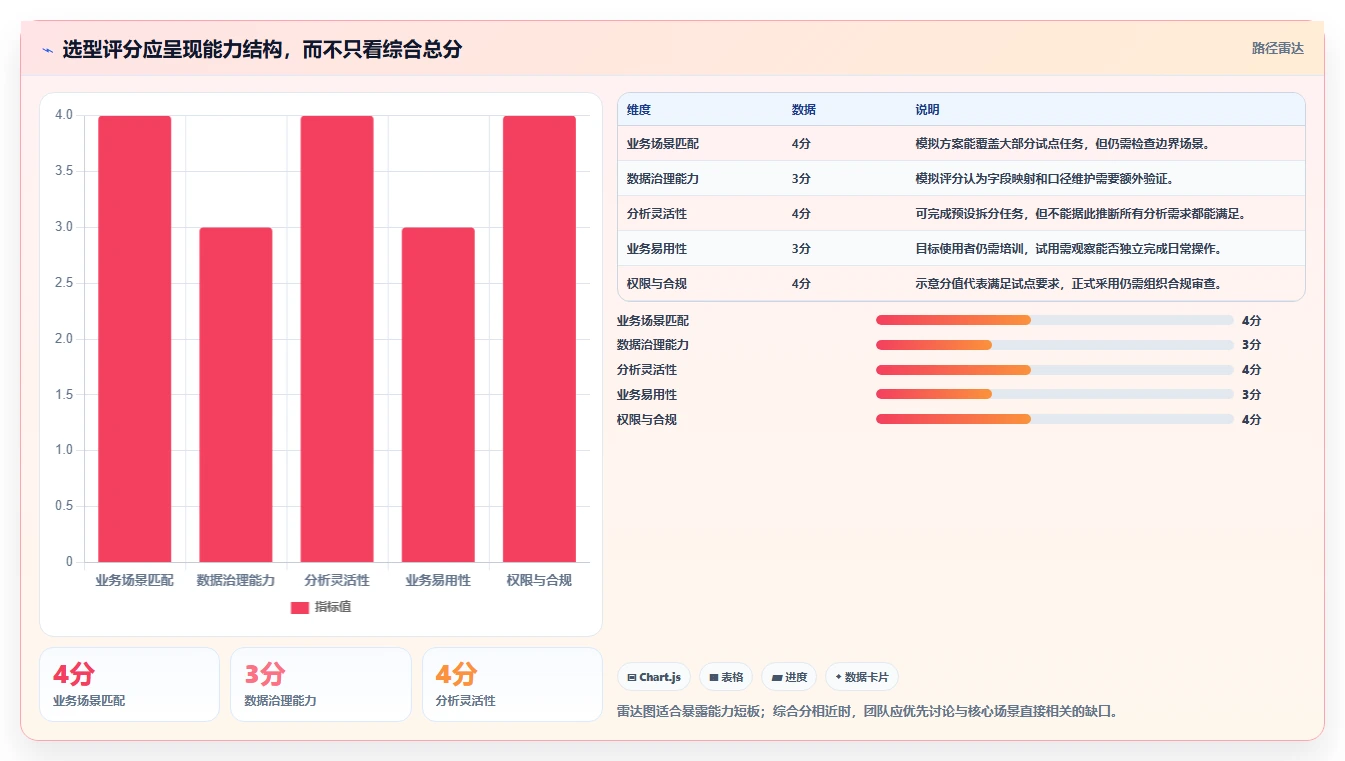The image size is (1345, 761).
Task: Click the red 指标值 legend swatch
Action: coord(299,607)
